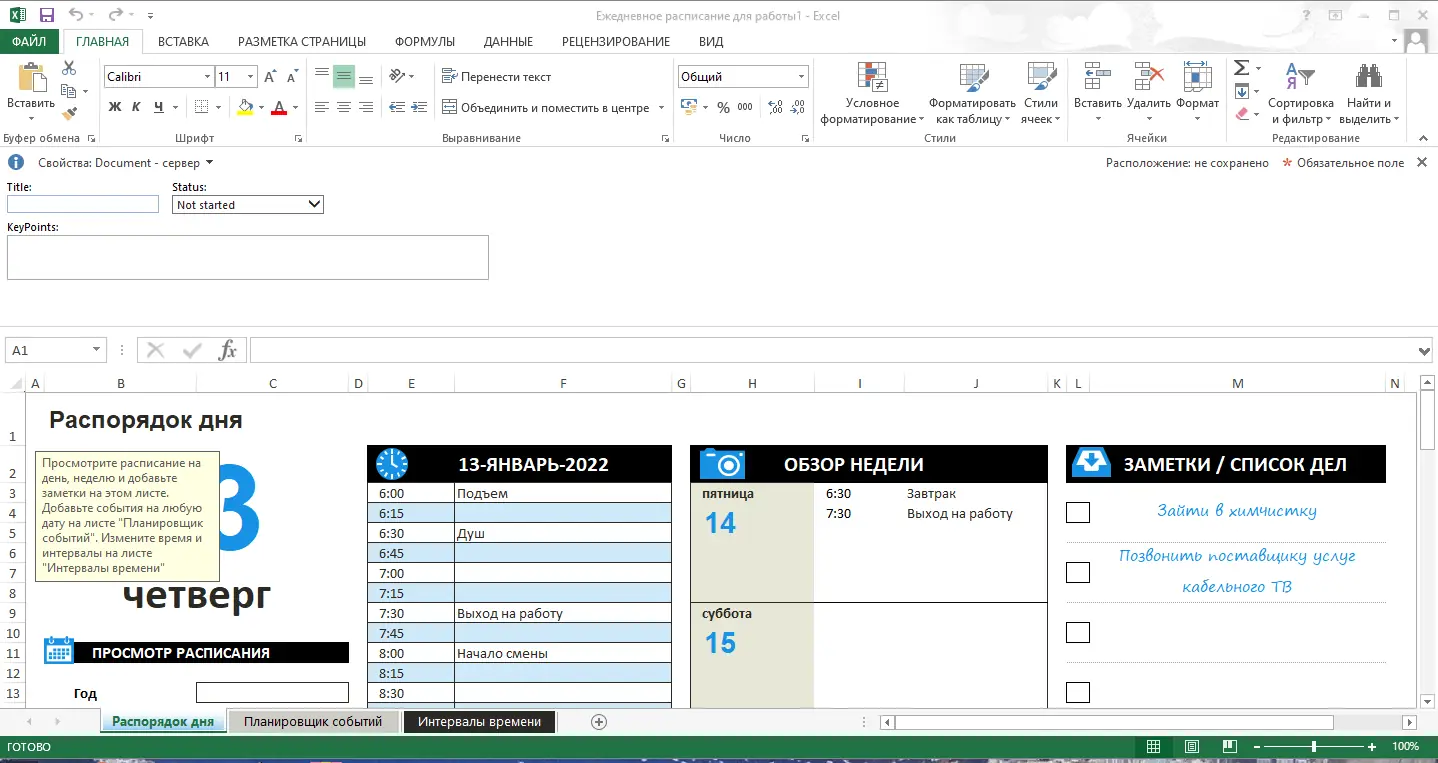Screen dimensions: 1438x763
Task: Click the Insert Function fx icon
Action: click(x=228, y=350)
